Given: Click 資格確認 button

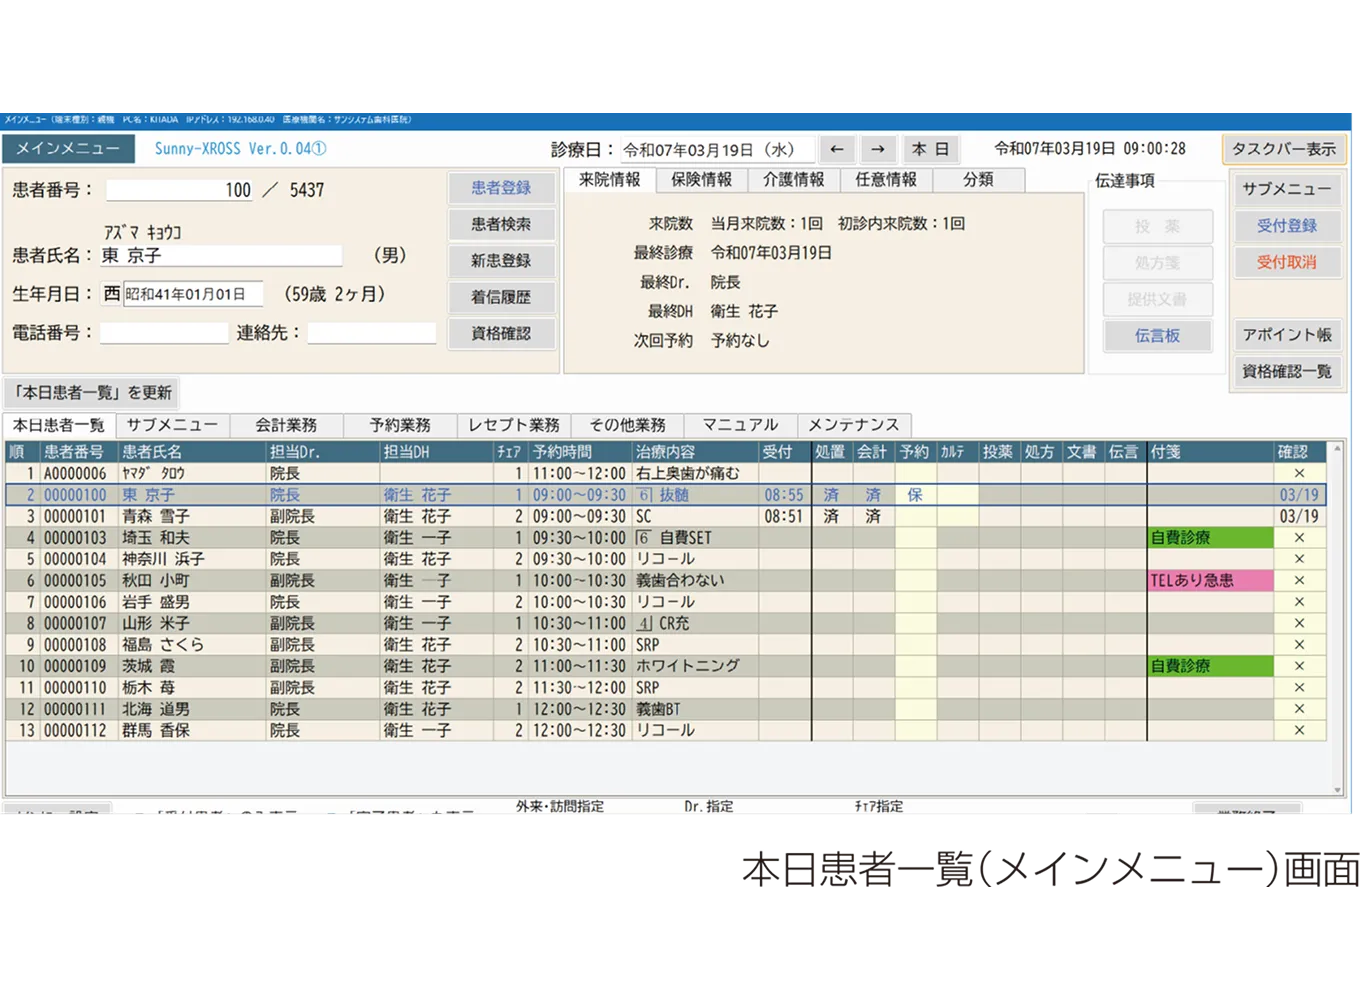Looking at the screenshot, I should click(x=501, y=333).
